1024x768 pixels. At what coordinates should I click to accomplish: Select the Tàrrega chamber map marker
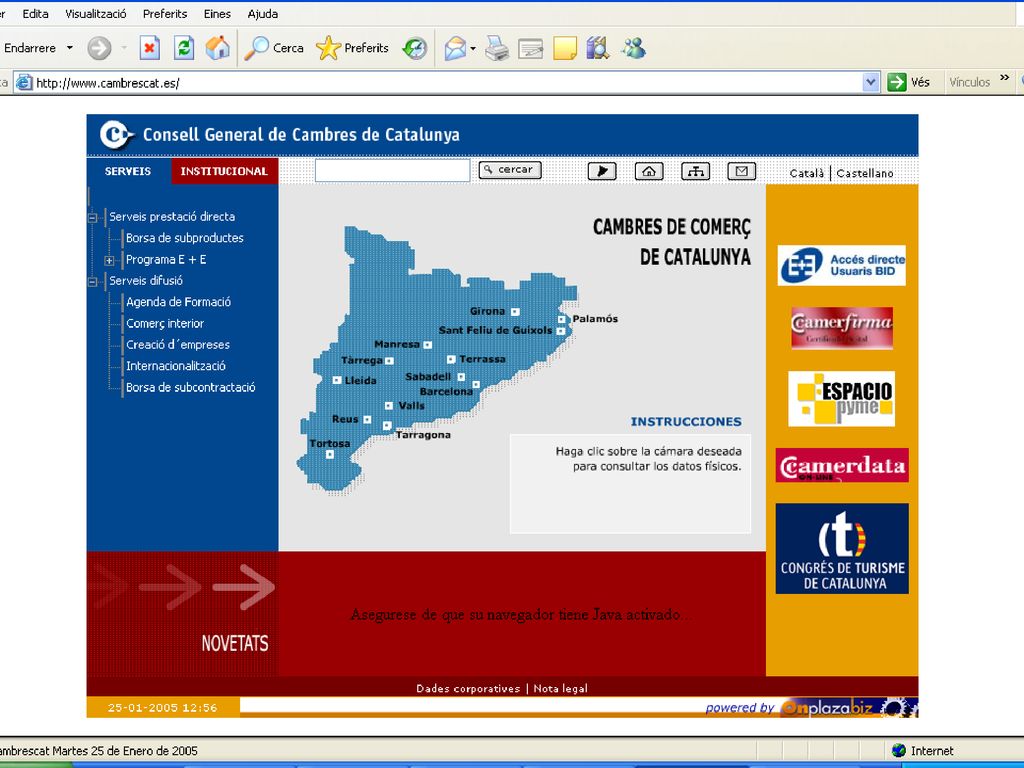click(x=389, y=360)
